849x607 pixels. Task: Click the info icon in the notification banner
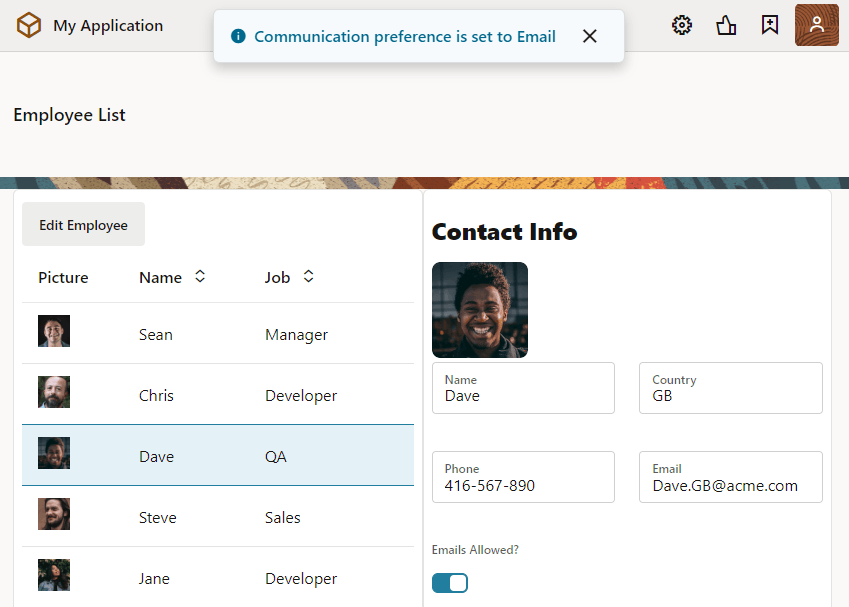pyautogui.click(x=237, y=36)
